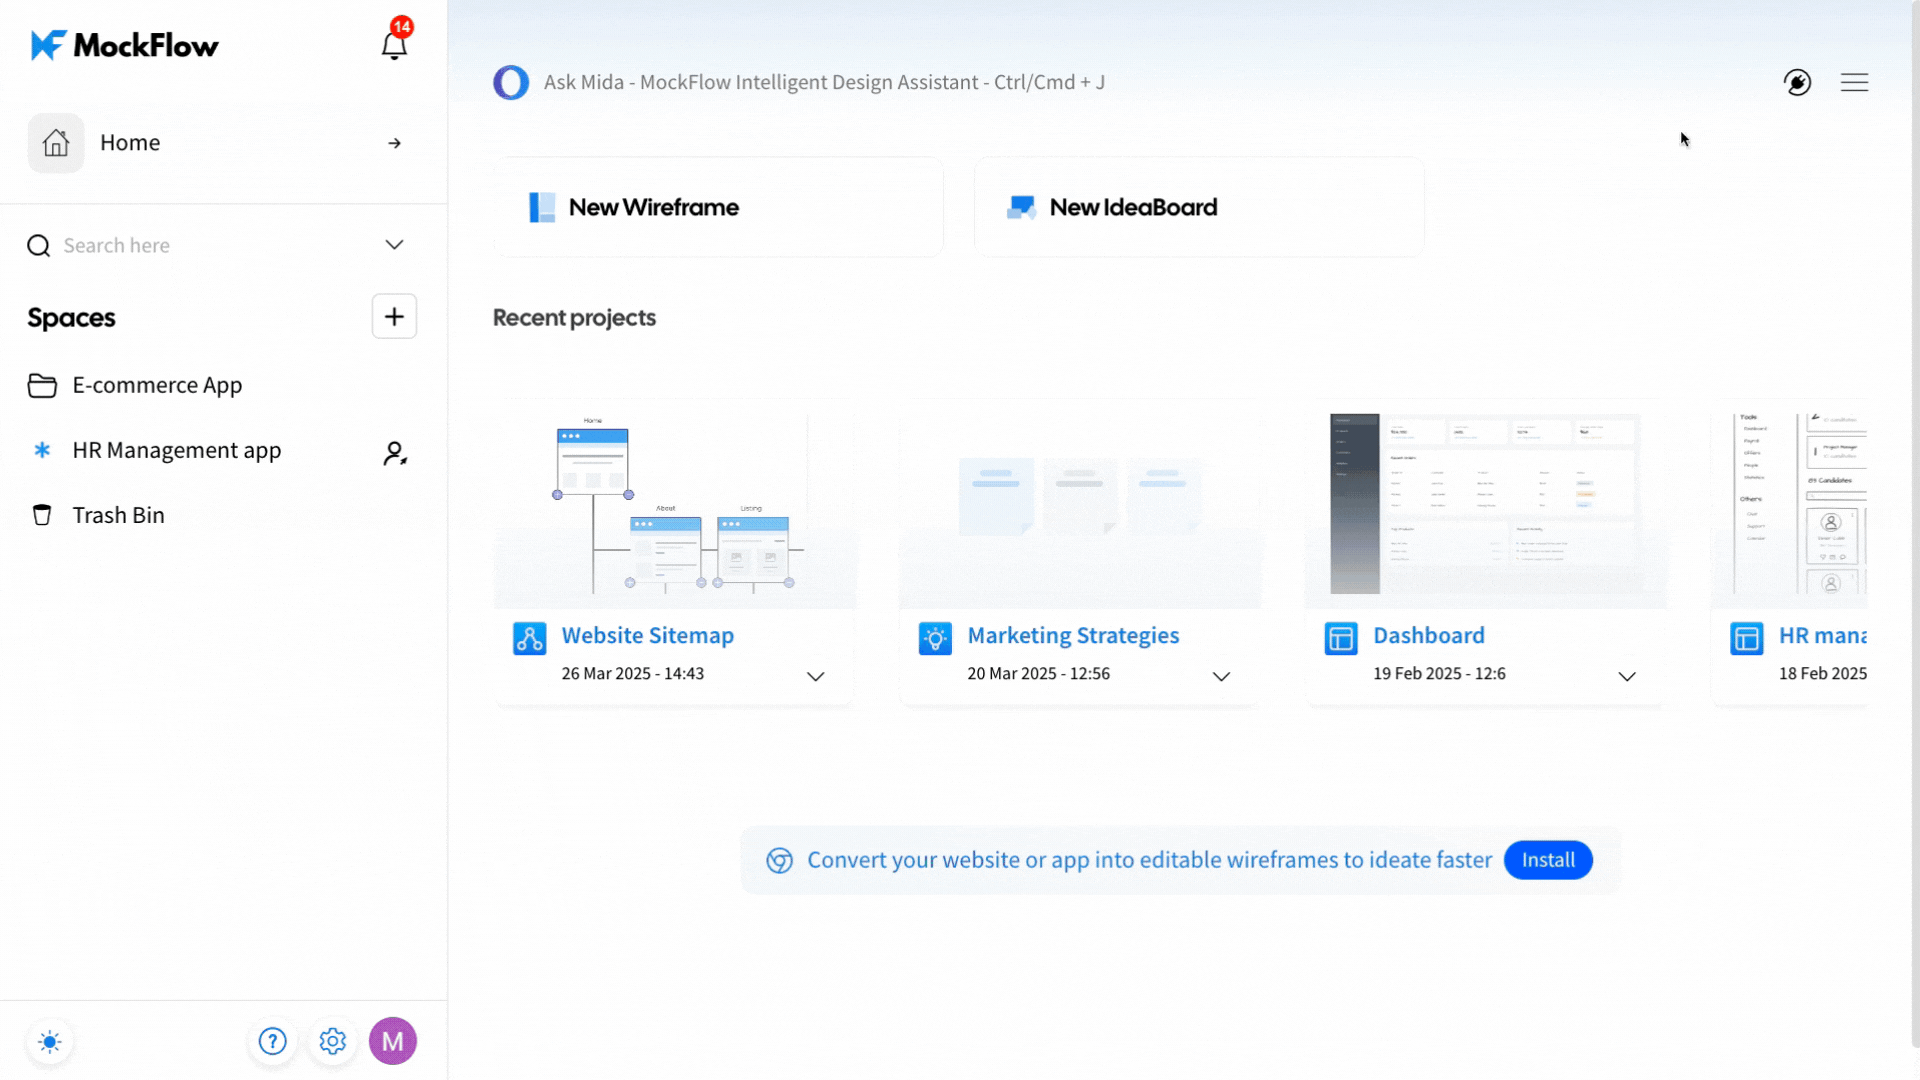Screen dimensions: 1920x1080
Task: Open the M profile avatar
Action: (x=393, y=1041)
